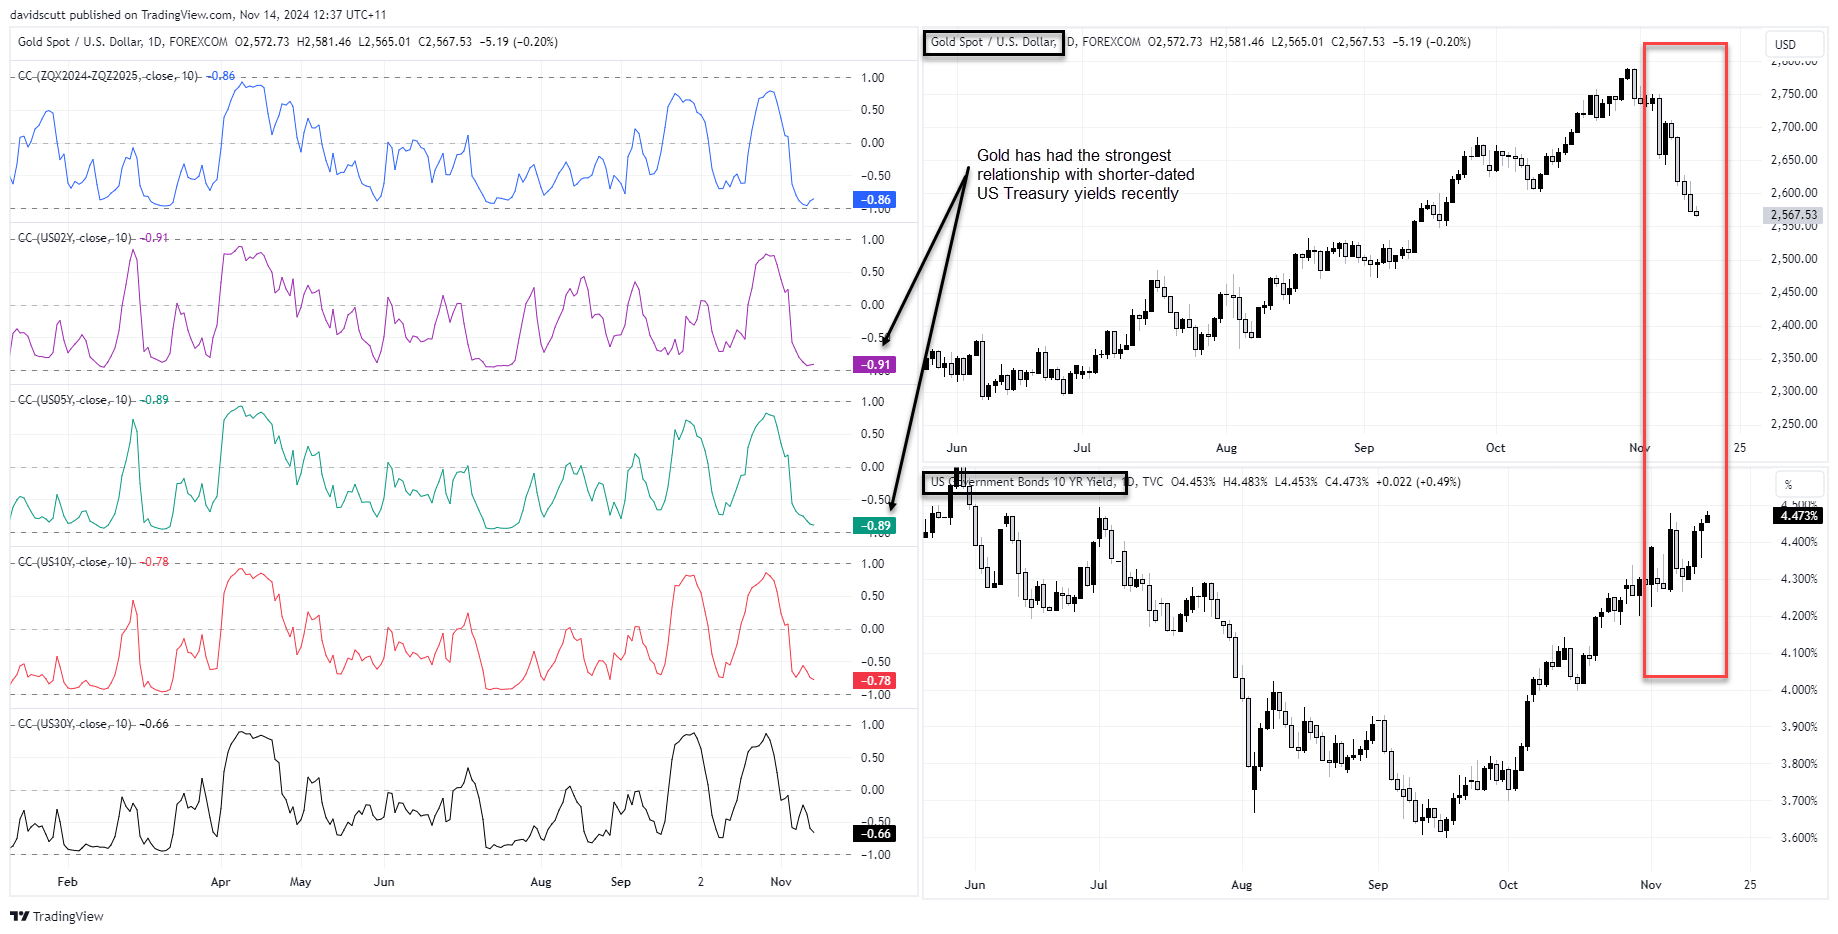Click the 4.000% yield axis label
1838x934 pixels.
coord(1799,690)
